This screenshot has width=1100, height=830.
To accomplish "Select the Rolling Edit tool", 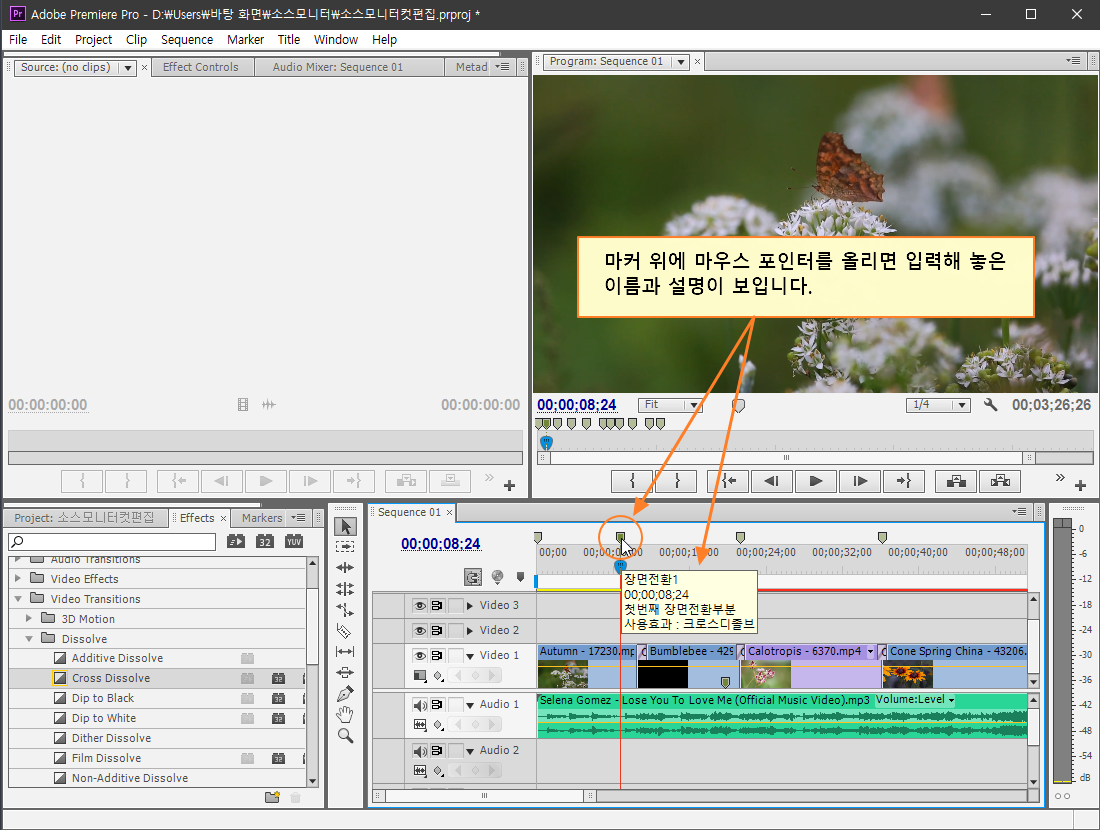I will click(x=345, y=589).
